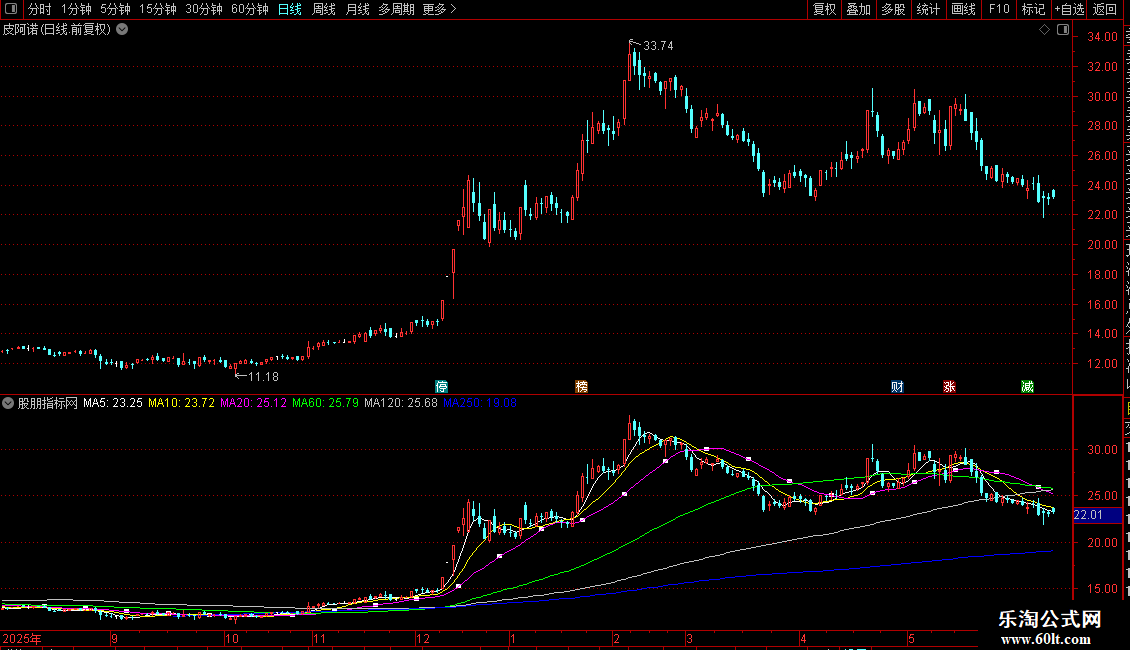Click the 11.18 low price label
This screenshot has width=1130, height=650.
263,376
